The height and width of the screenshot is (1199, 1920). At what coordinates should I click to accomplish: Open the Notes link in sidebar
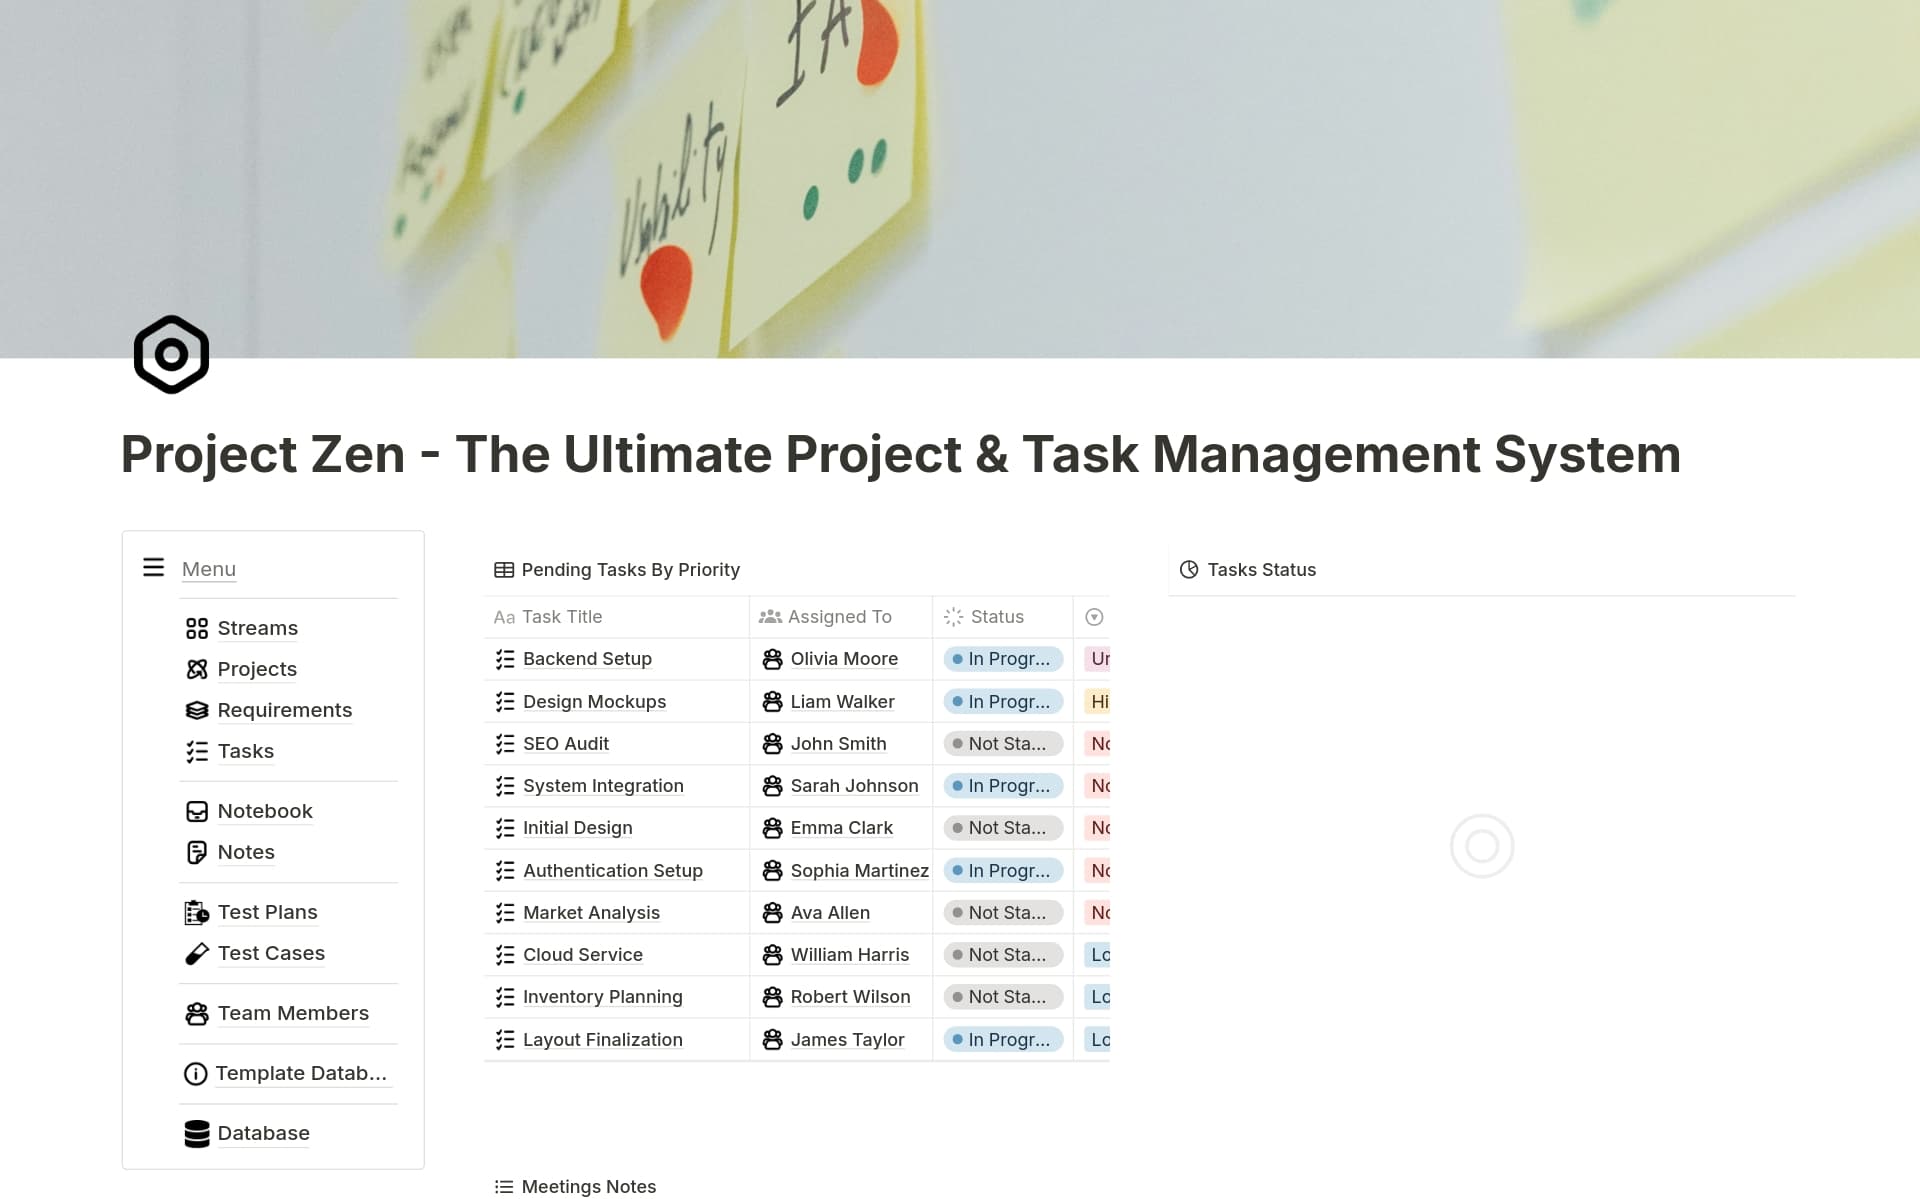245,852
